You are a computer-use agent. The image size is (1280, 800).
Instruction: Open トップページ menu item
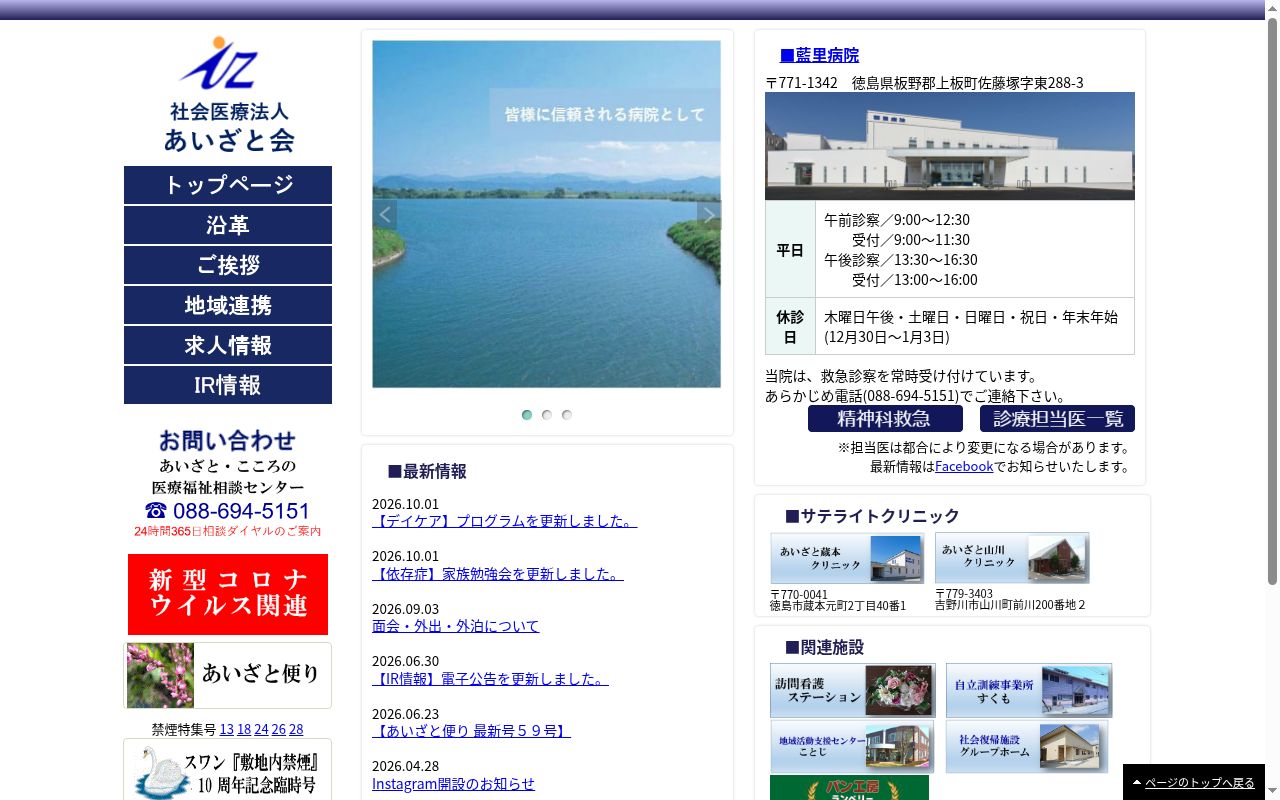(228, 185)
